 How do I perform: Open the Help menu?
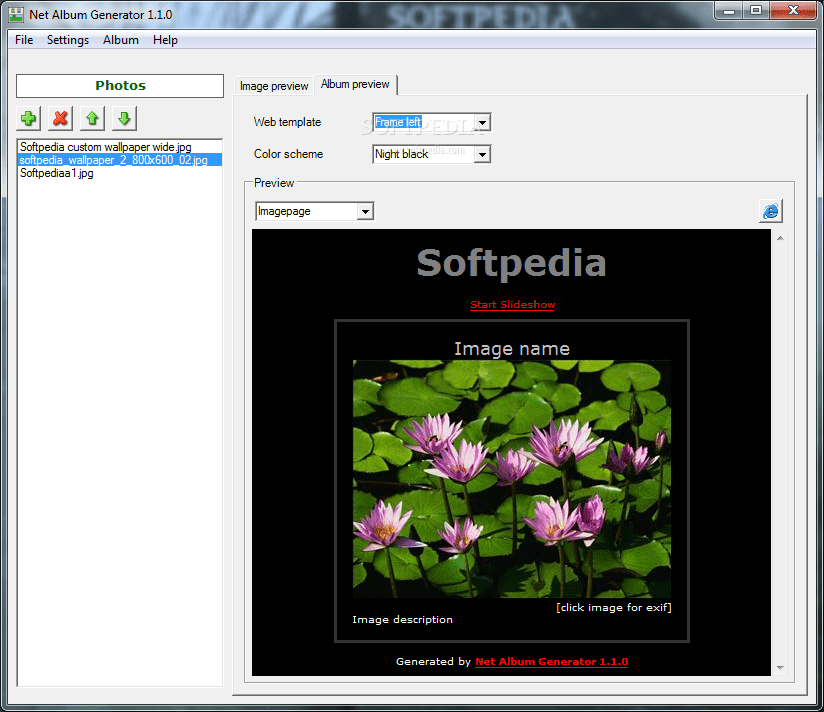[x=165, y=40]
